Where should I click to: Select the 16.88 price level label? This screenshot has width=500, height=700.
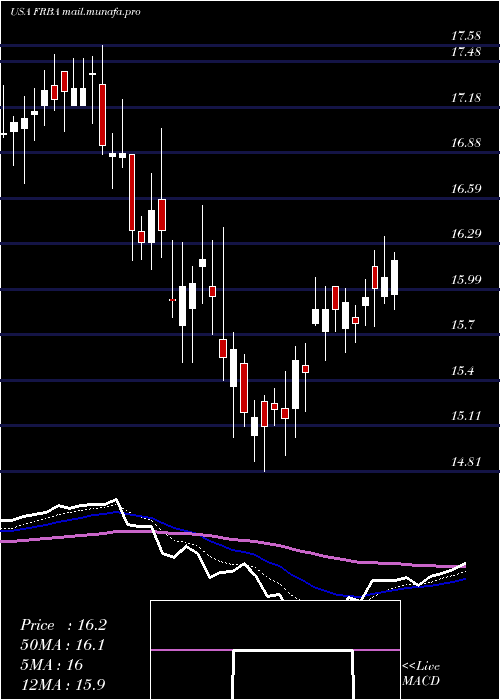(466, 143)
